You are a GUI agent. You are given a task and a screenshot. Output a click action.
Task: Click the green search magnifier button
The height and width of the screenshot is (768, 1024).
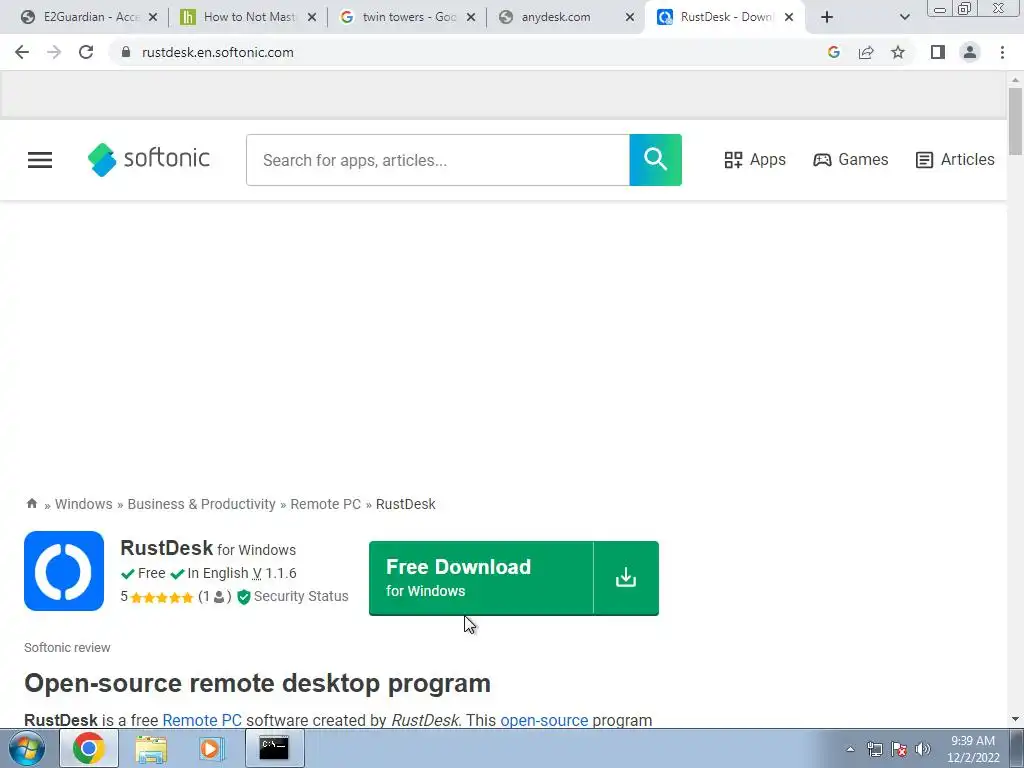[x=655, y=160]
